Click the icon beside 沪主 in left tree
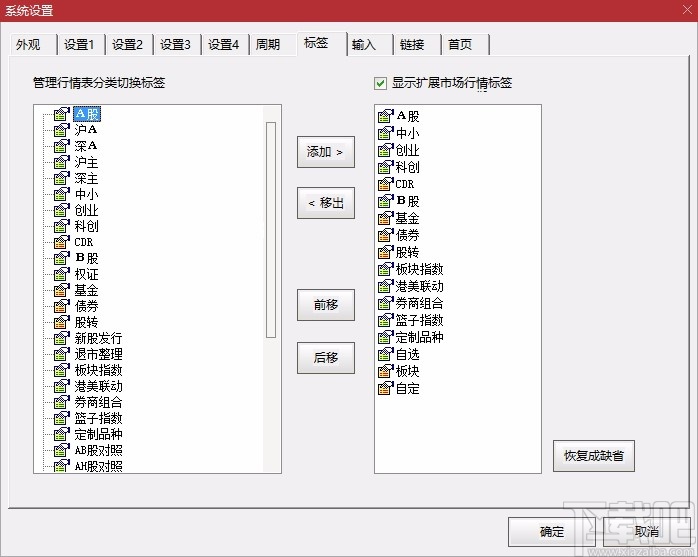Screen dimensions: 698x557 (62, 162)
